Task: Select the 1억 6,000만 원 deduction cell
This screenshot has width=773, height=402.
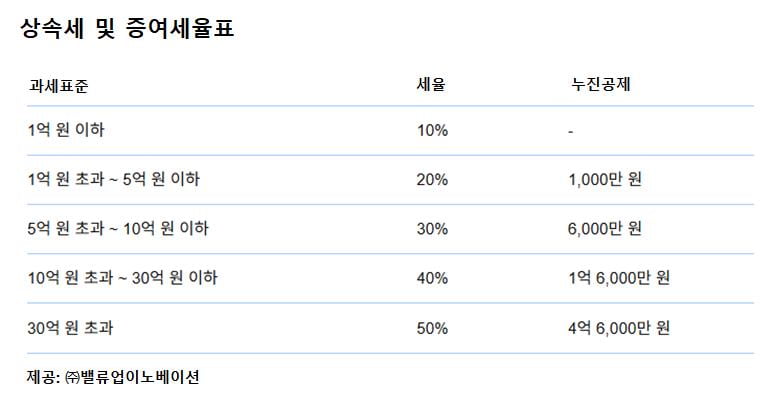Action: pos(618,277)
